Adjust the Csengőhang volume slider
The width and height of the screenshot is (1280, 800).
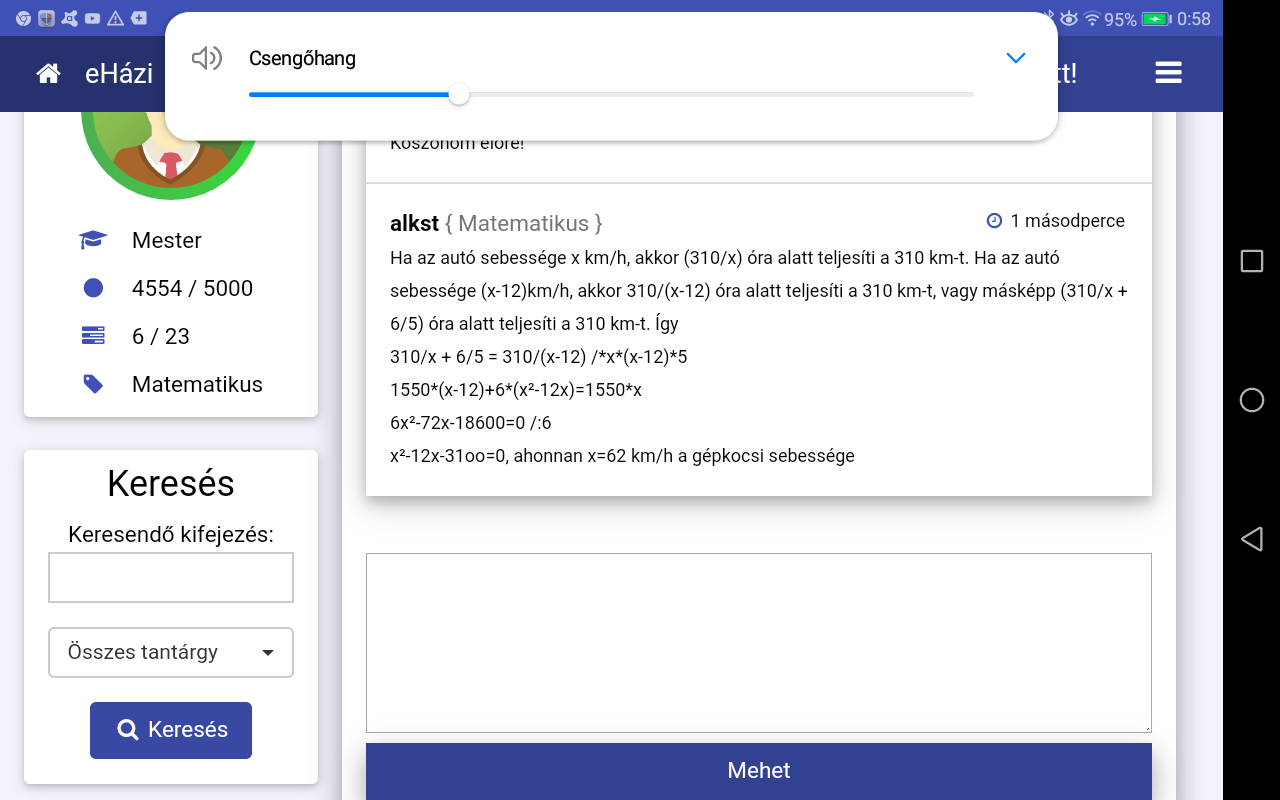tap(459, 95)
